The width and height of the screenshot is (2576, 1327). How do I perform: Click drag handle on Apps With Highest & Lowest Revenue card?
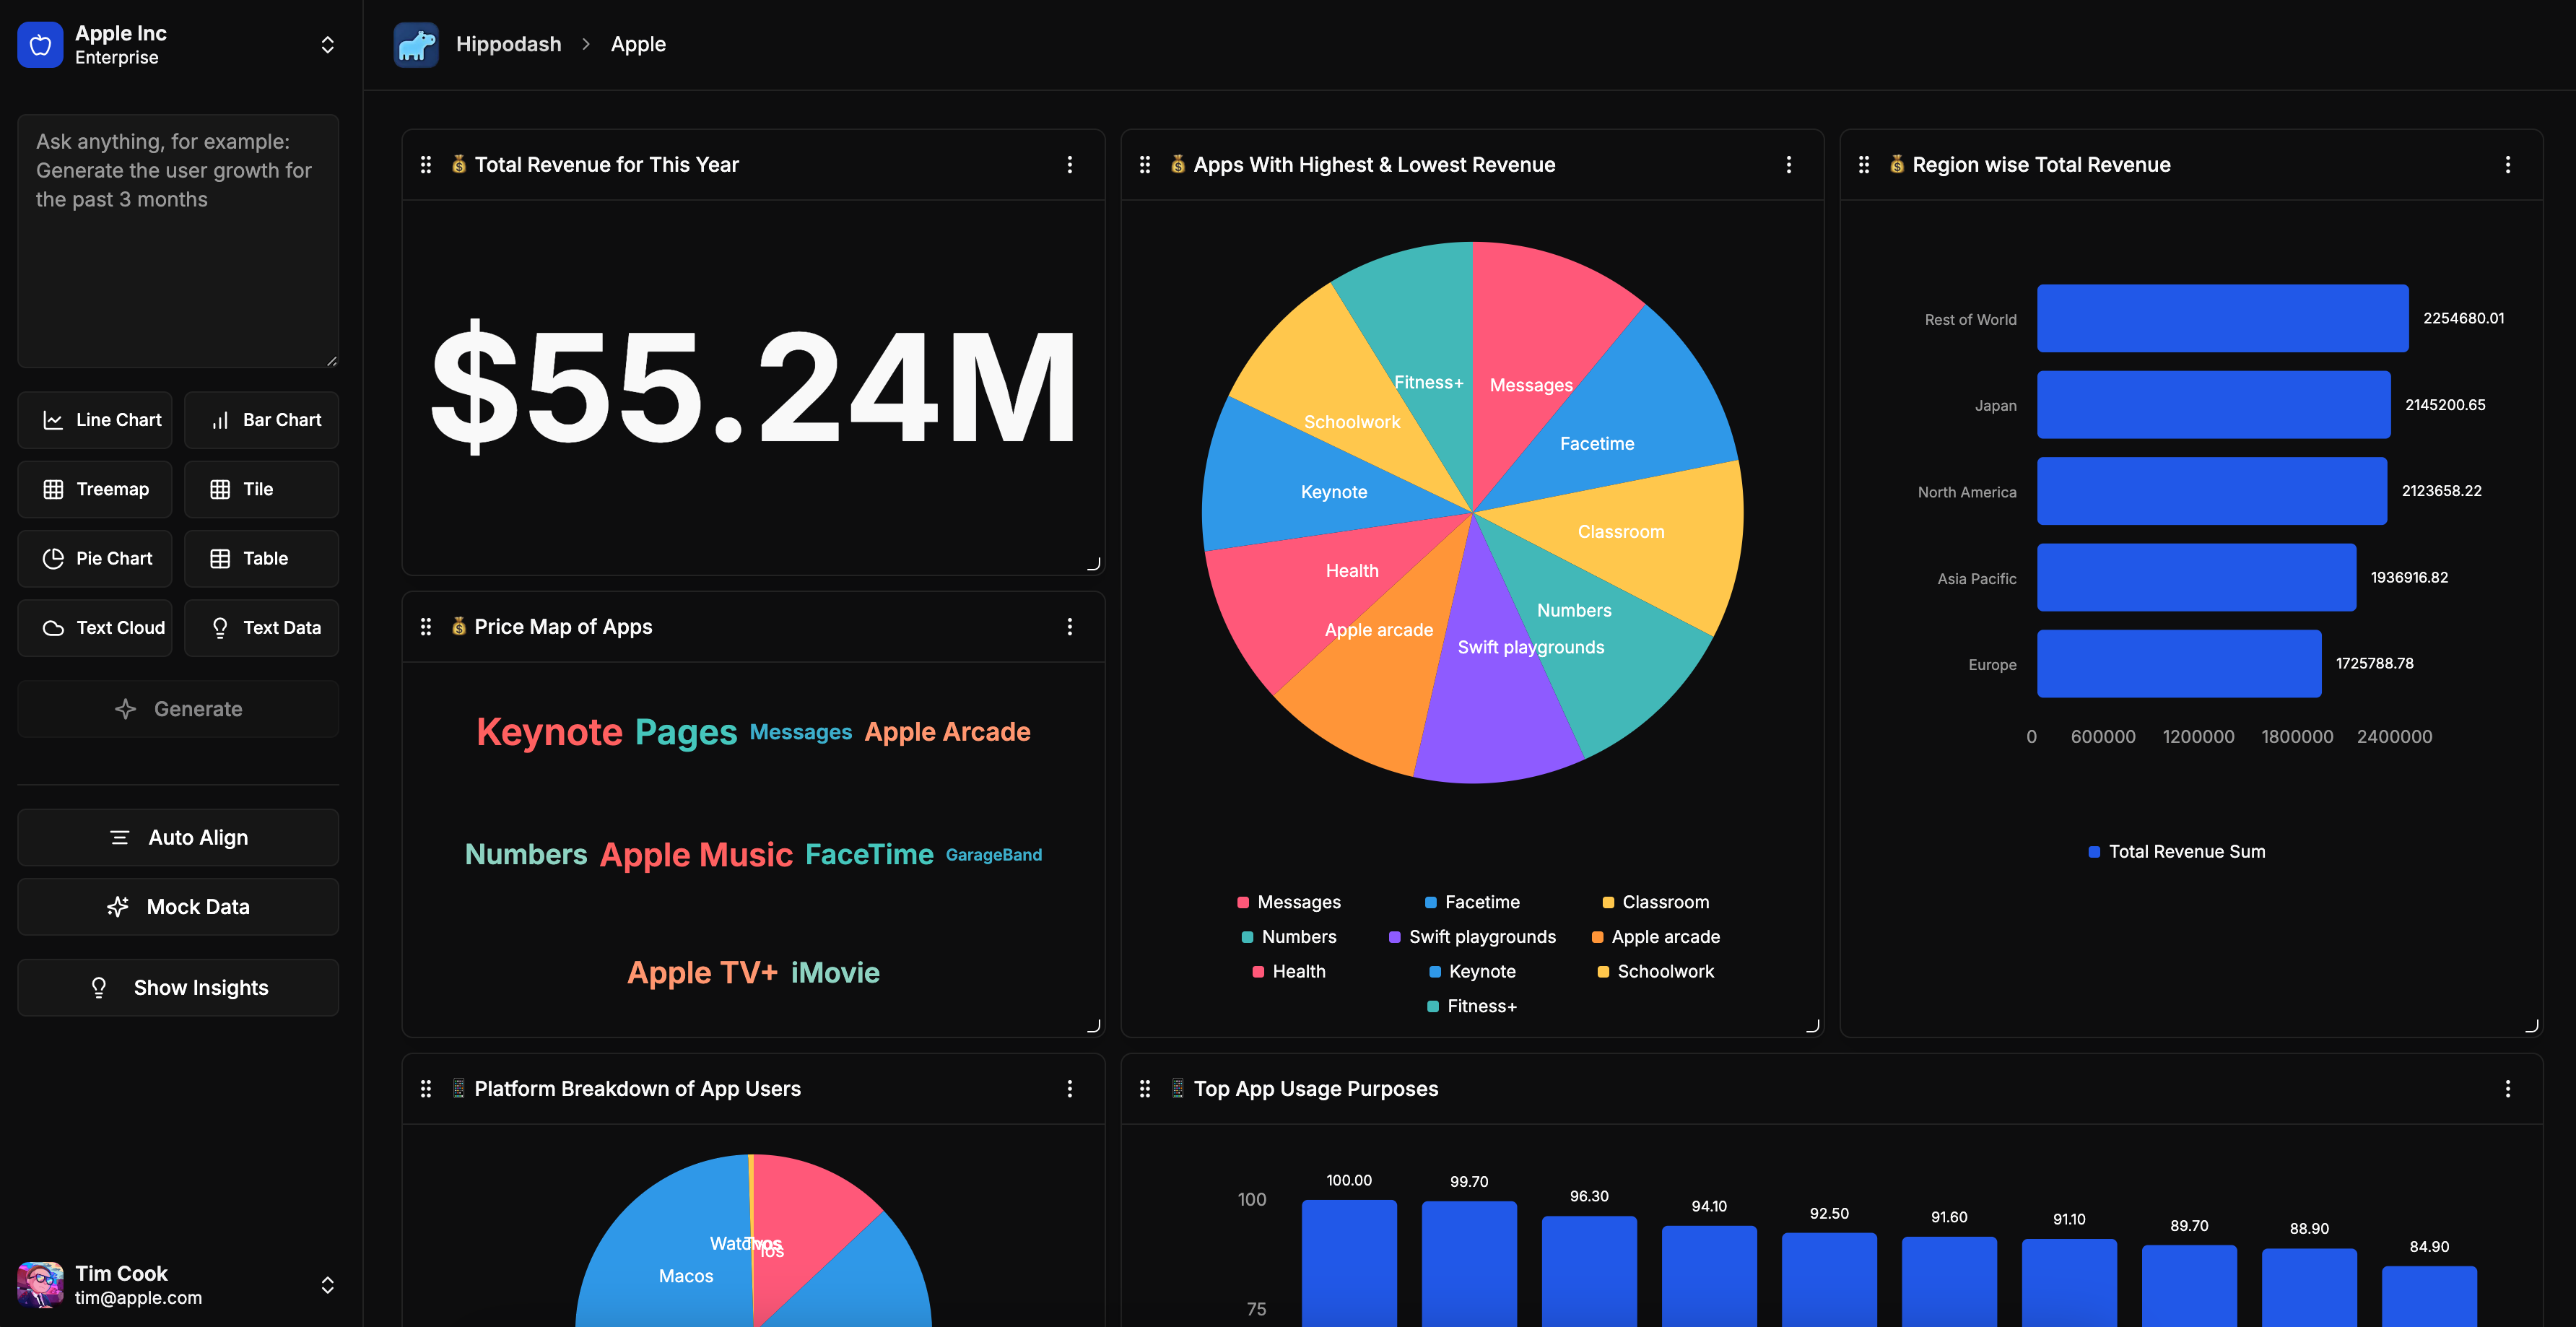[x=1145, y=164]
